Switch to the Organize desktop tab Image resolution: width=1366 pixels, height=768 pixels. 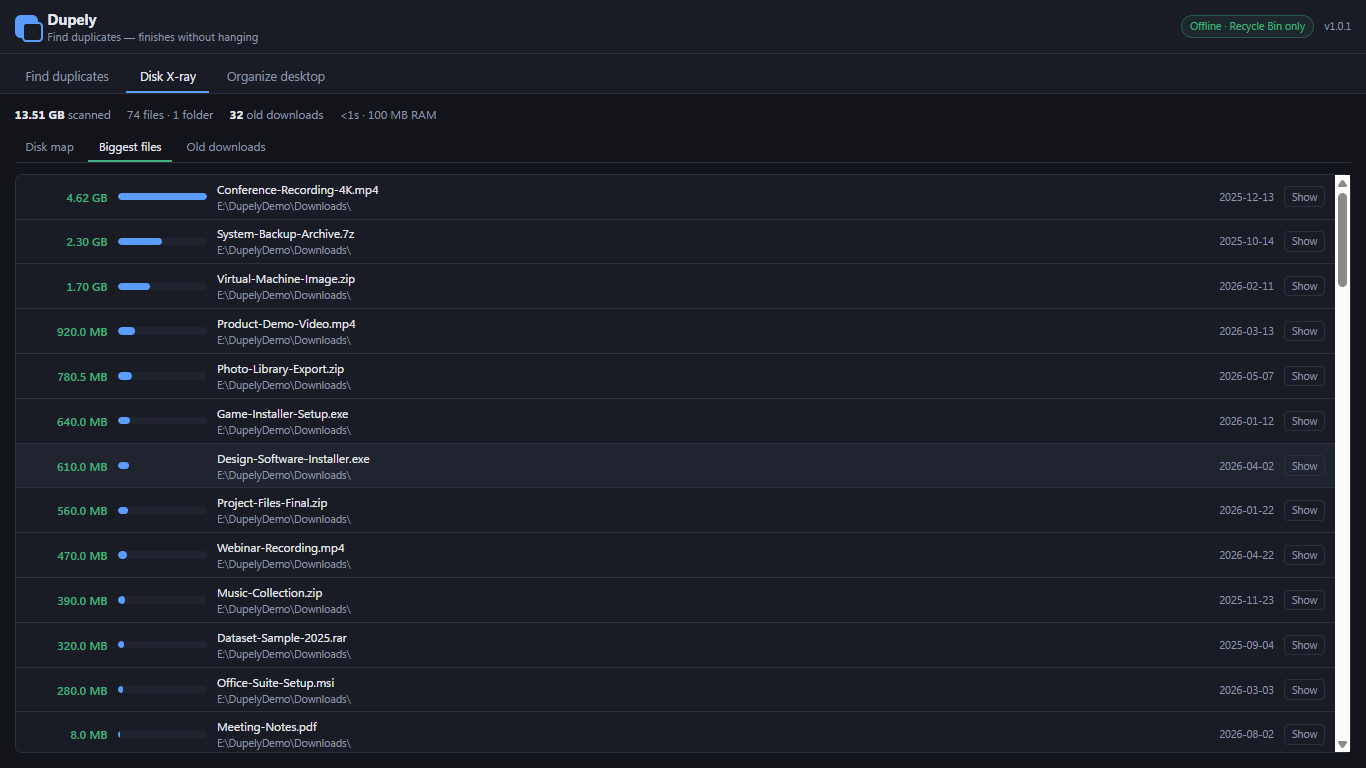[276, 76]
